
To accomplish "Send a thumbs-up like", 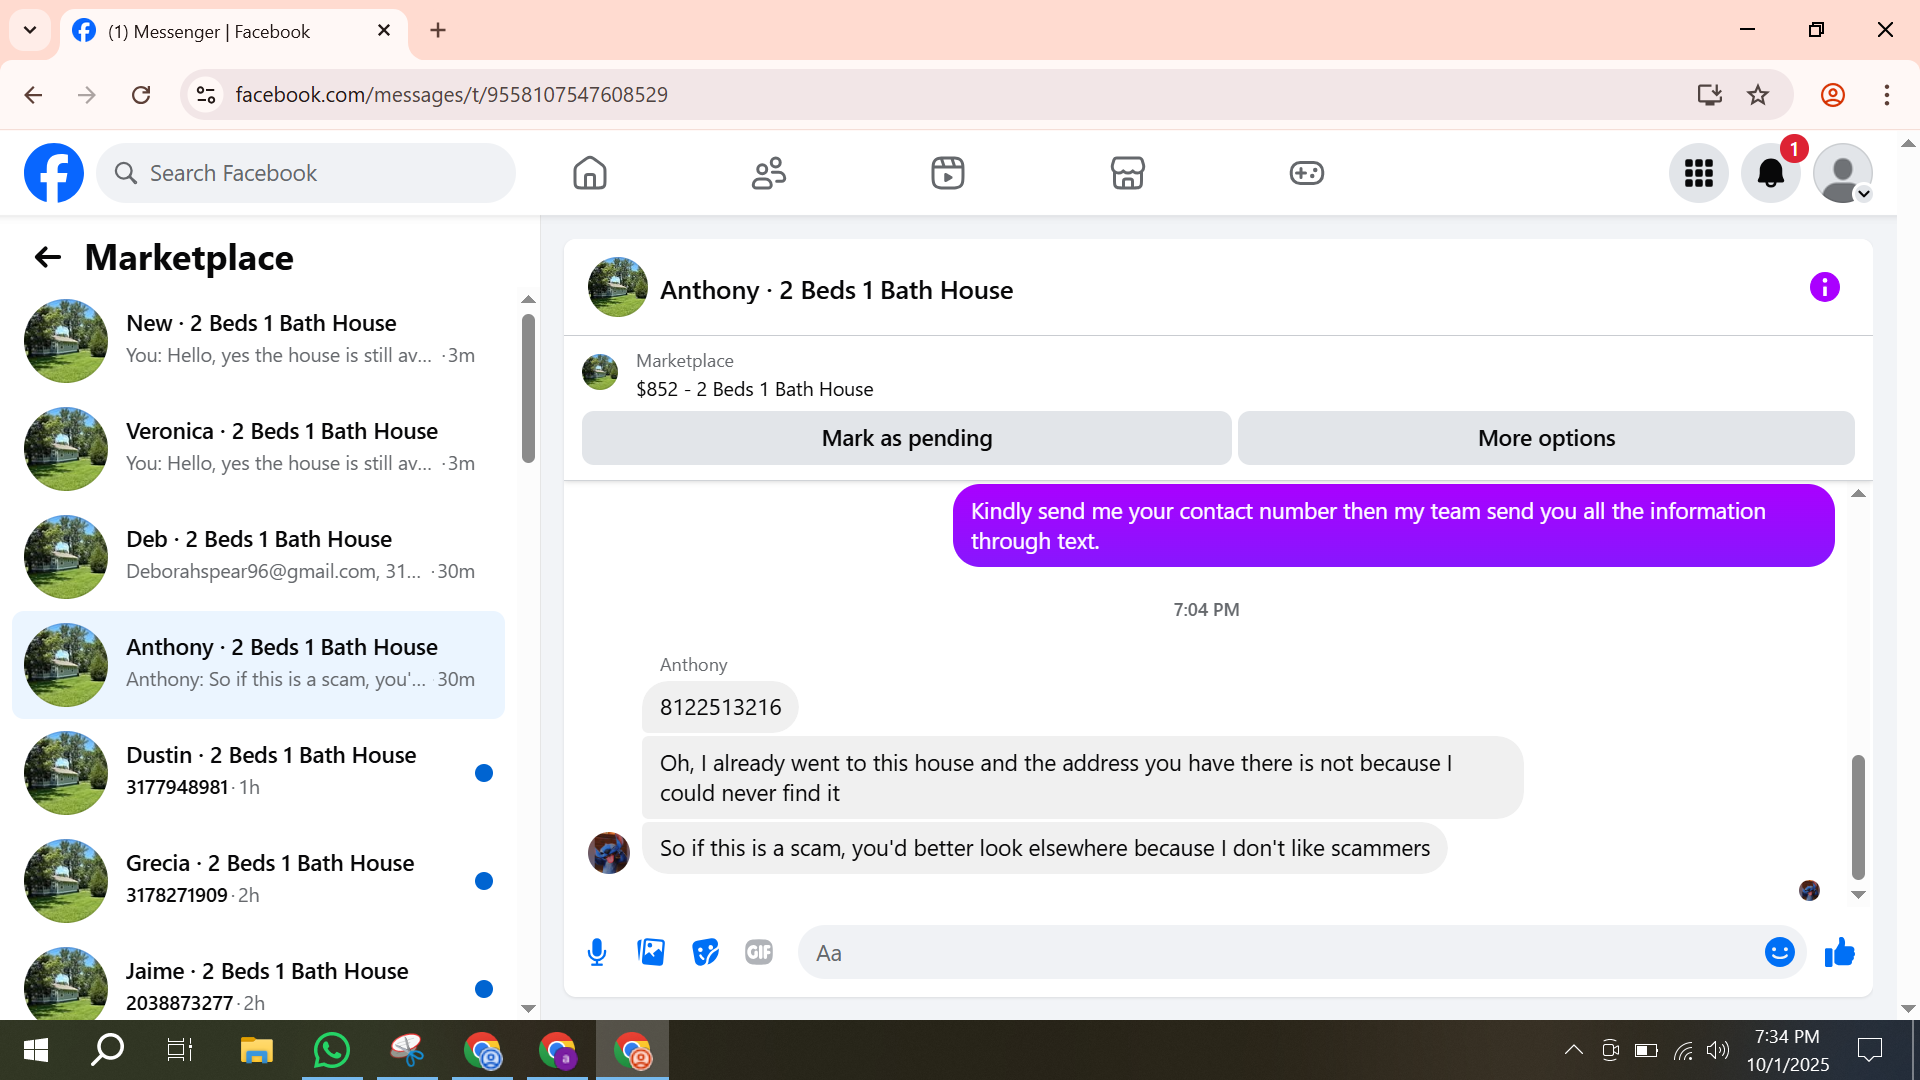I will click(1840, 952).
